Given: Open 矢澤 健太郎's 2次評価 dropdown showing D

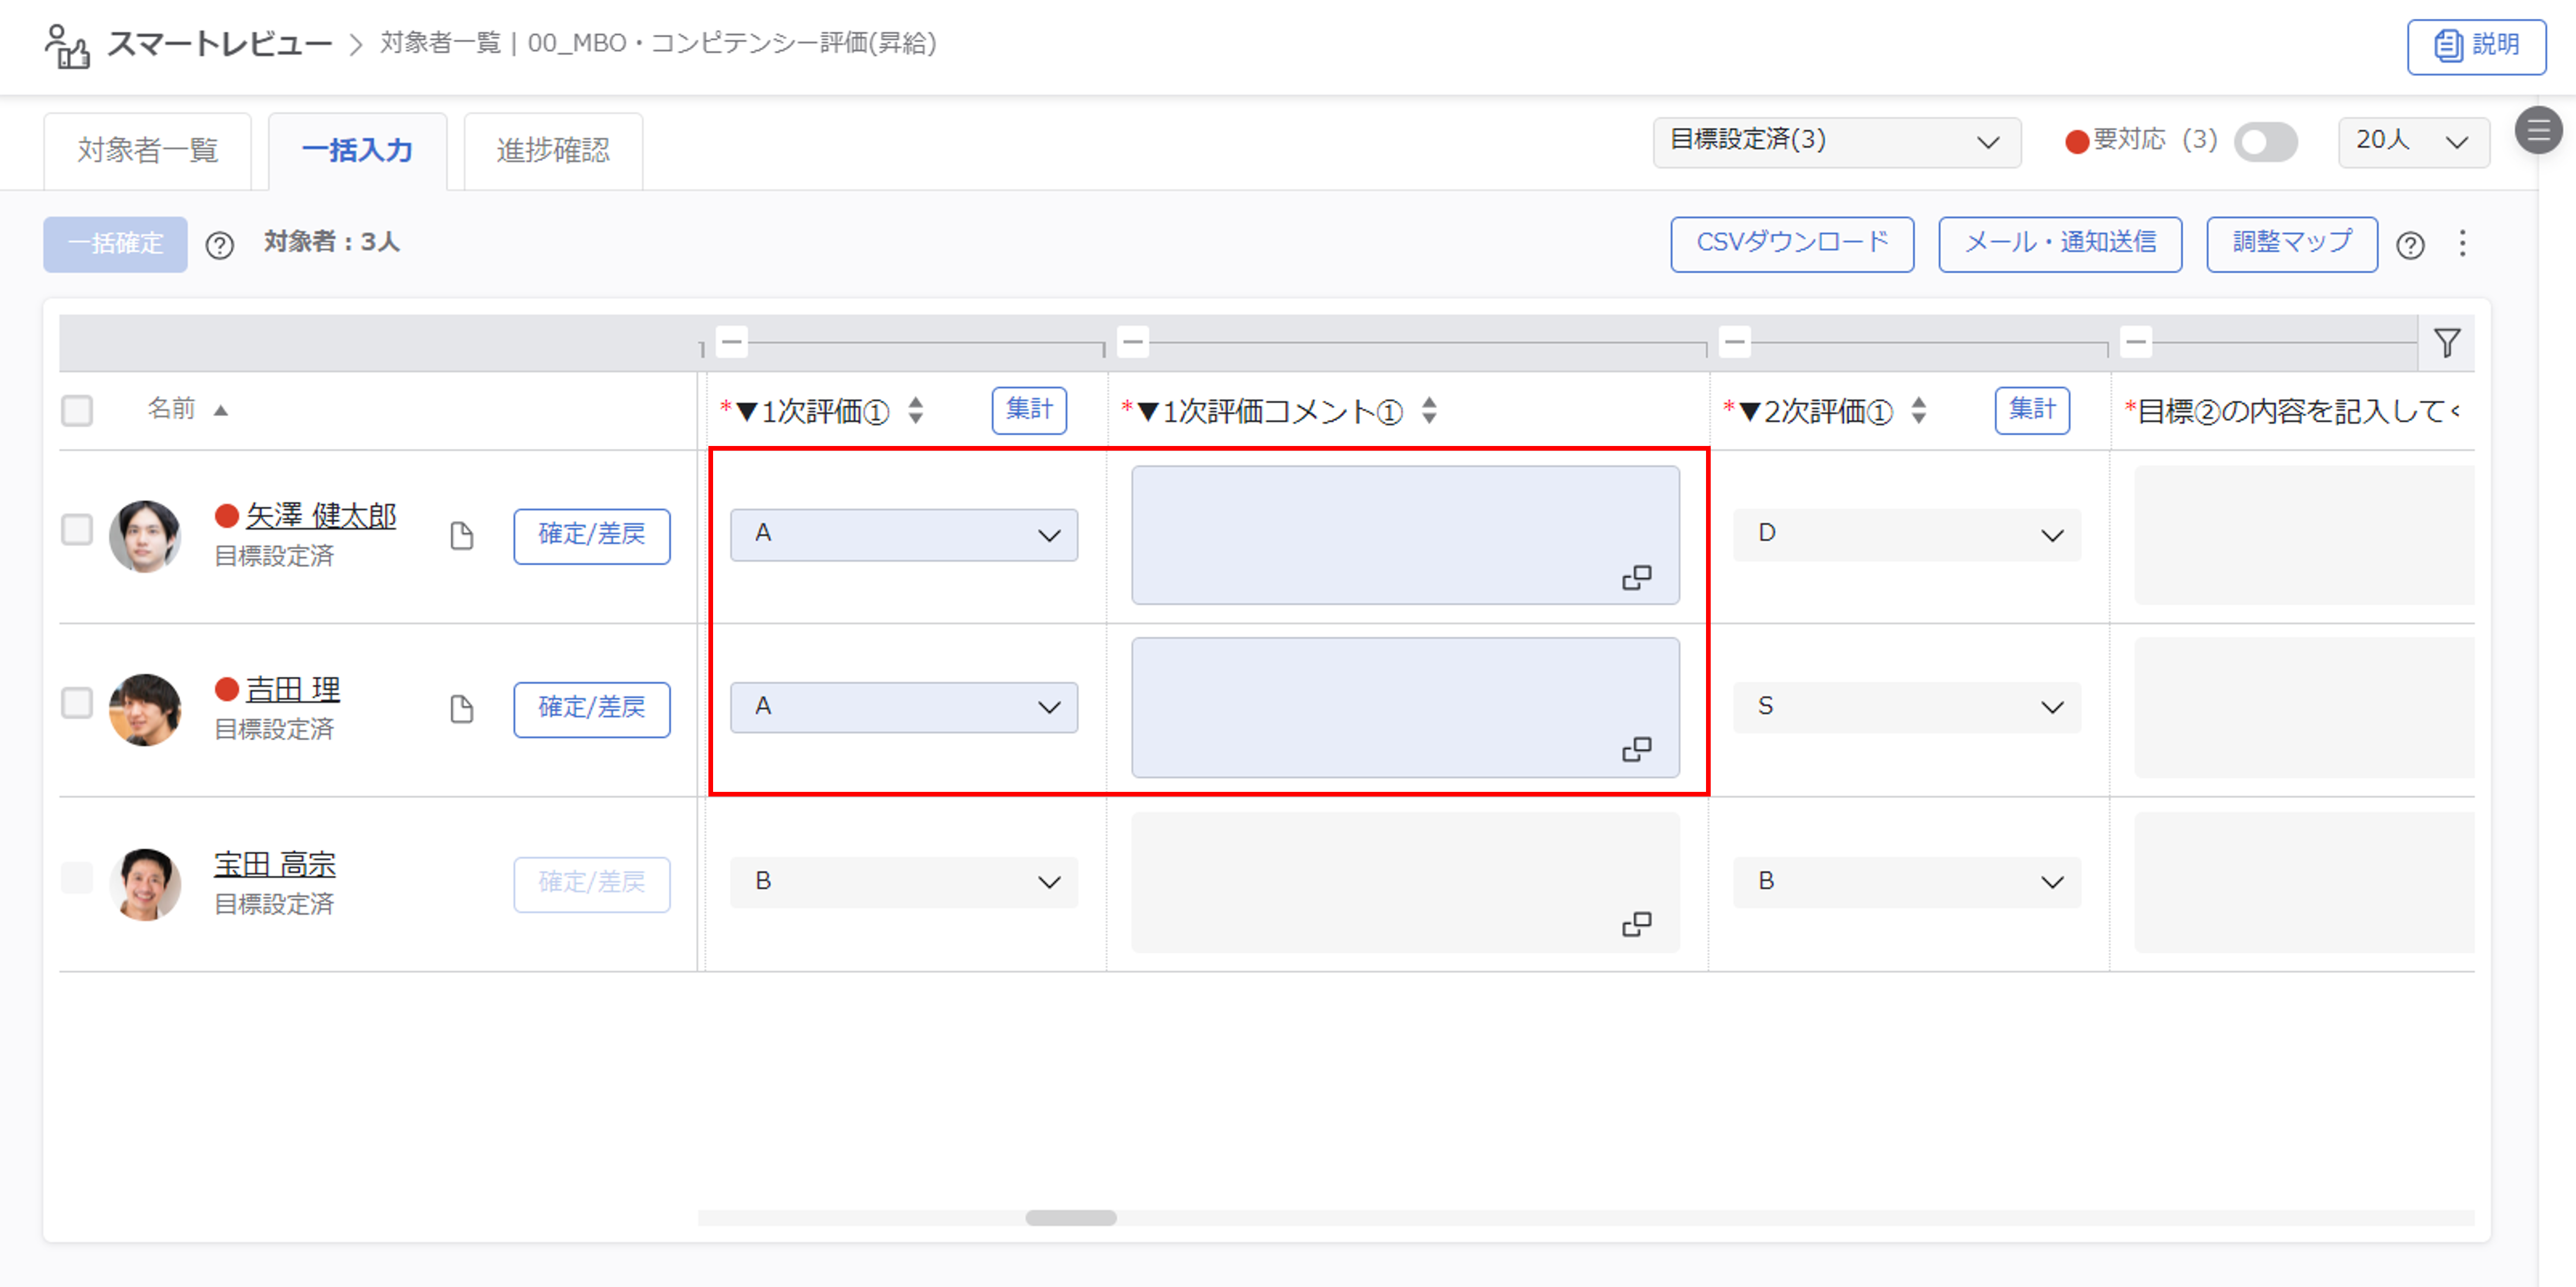Looking at the screenshot, I should tap(1906, 534).
